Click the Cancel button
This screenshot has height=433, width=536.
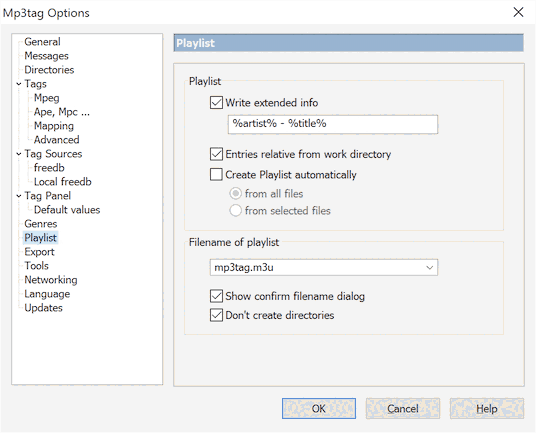(x=403, y=408)
